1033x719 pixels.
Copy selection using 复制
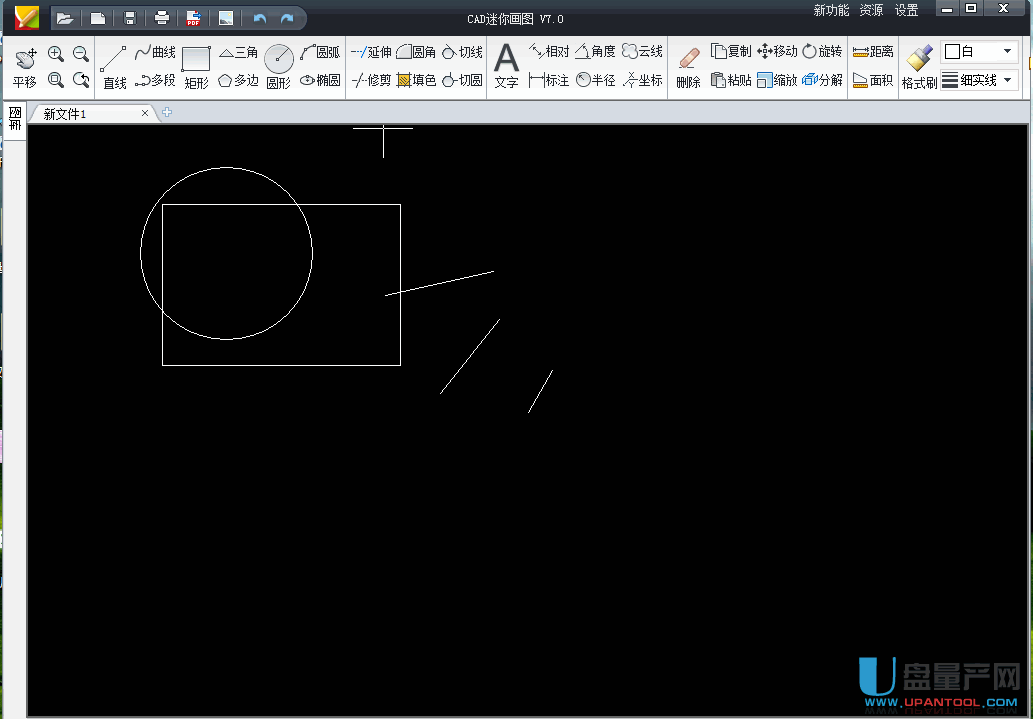[x=731, y=51]
